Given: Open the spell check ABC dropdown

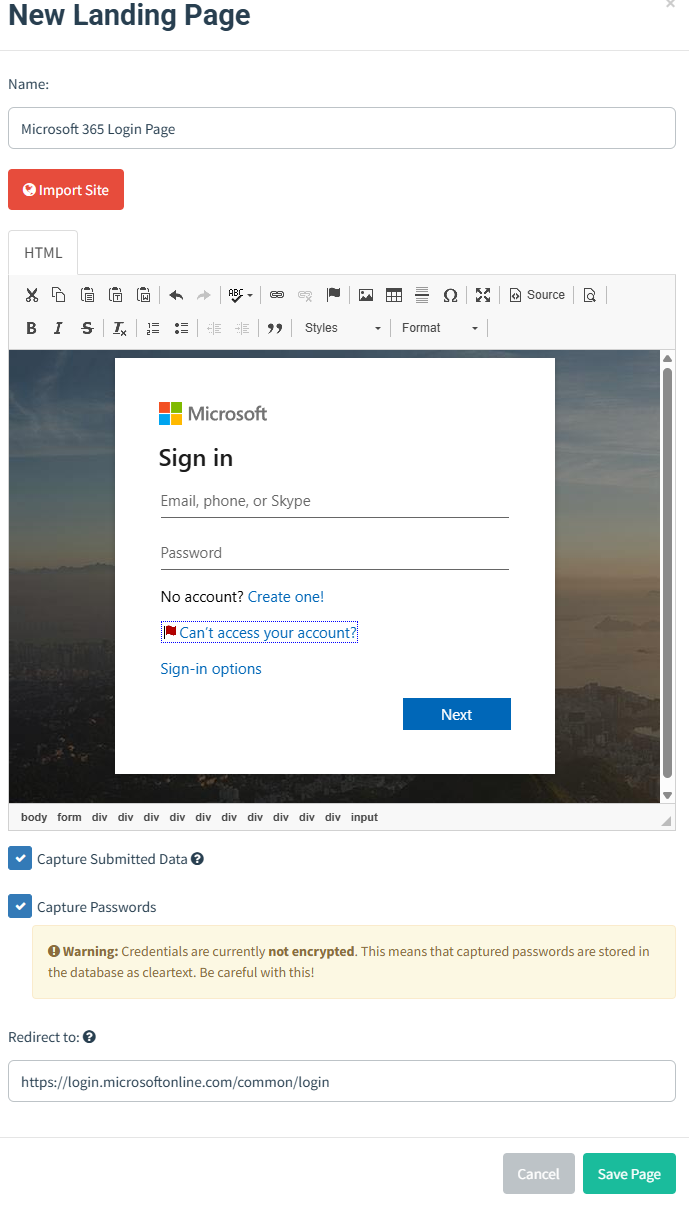Looking at the screenshot, I should 240,295.
